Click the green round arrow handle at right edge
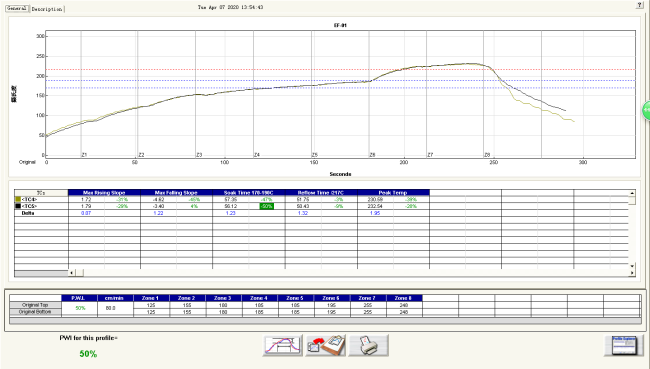Viewport: 650px width, 369px height. pyautogui.click(x=646, y=111)
